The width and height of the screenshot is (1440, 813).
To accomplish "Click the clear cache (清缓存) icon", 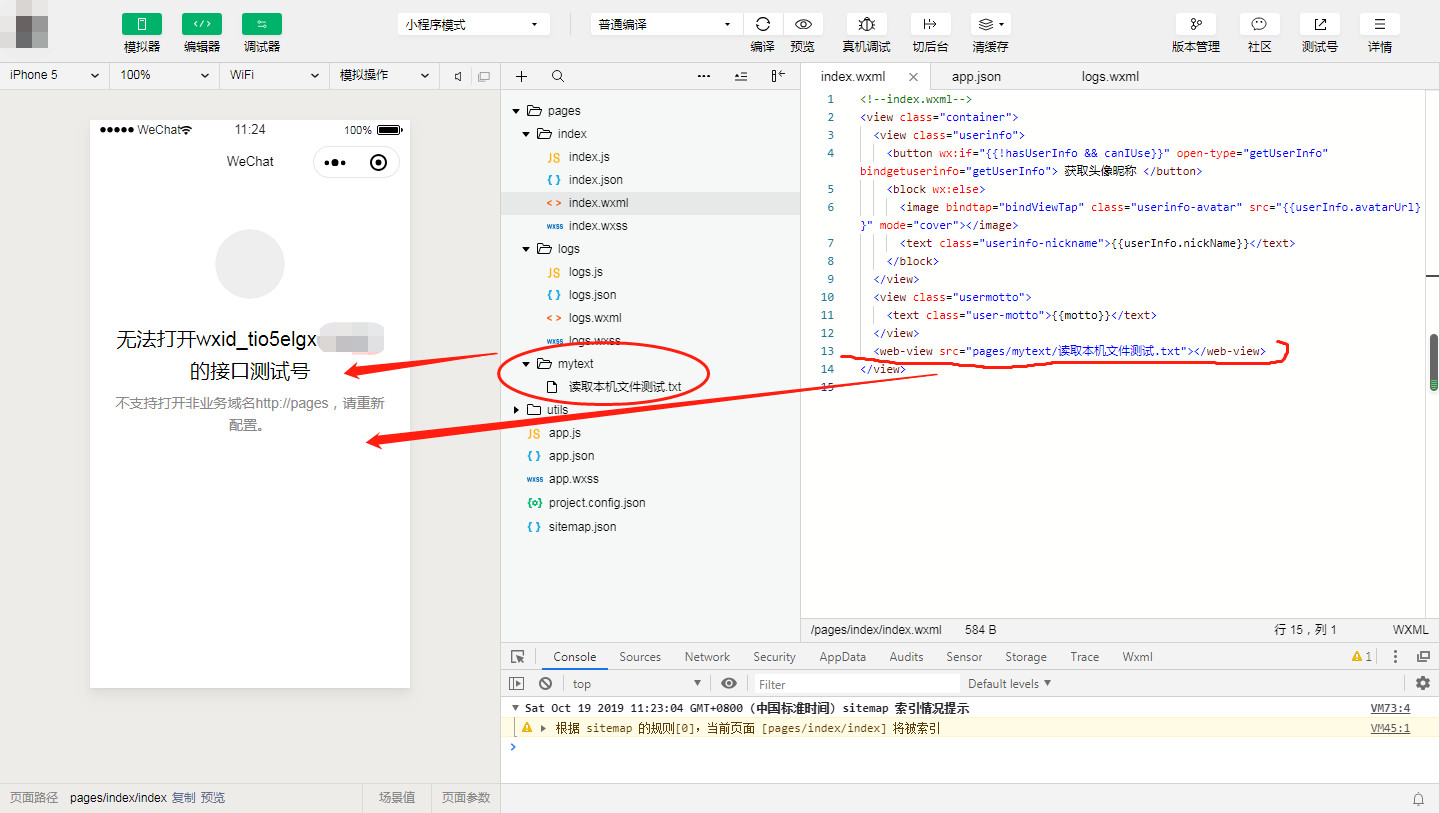I will pos(989,25).
